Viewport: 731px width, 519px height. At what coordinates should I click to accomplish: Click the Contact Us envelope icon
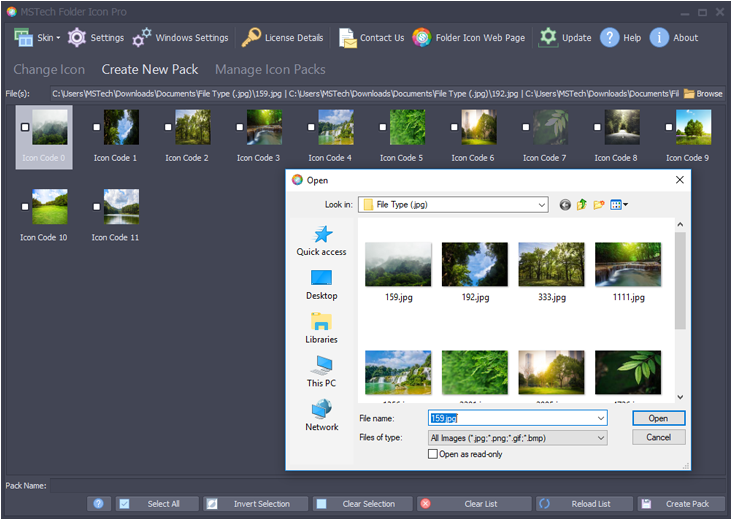coord(347,38)
